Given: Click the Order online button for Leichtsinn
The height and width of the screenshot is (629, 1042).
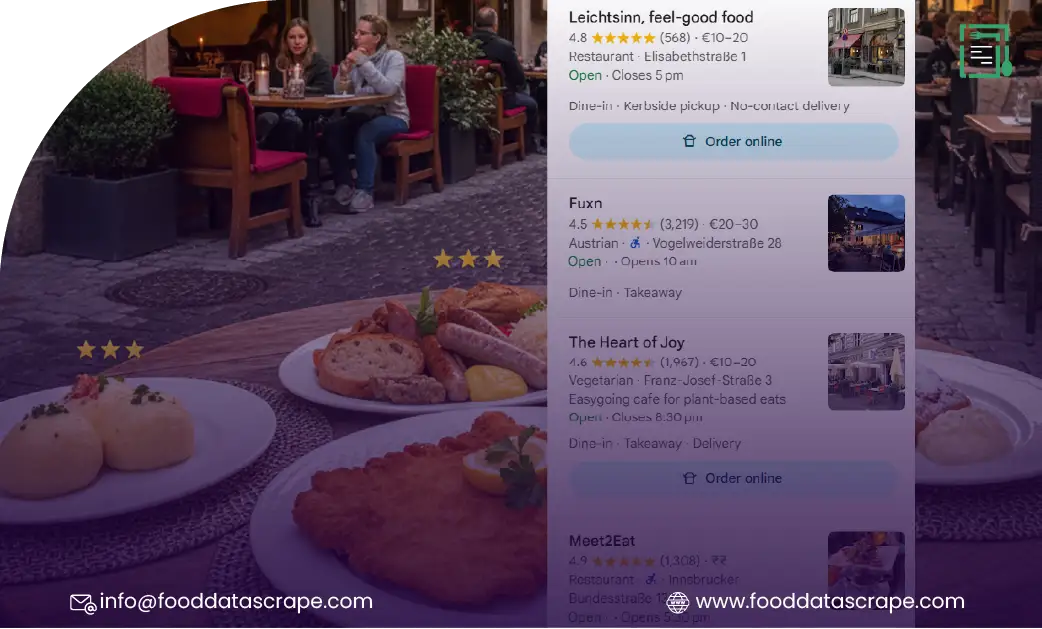Looking at the screenshot, I should click(734, 141).
